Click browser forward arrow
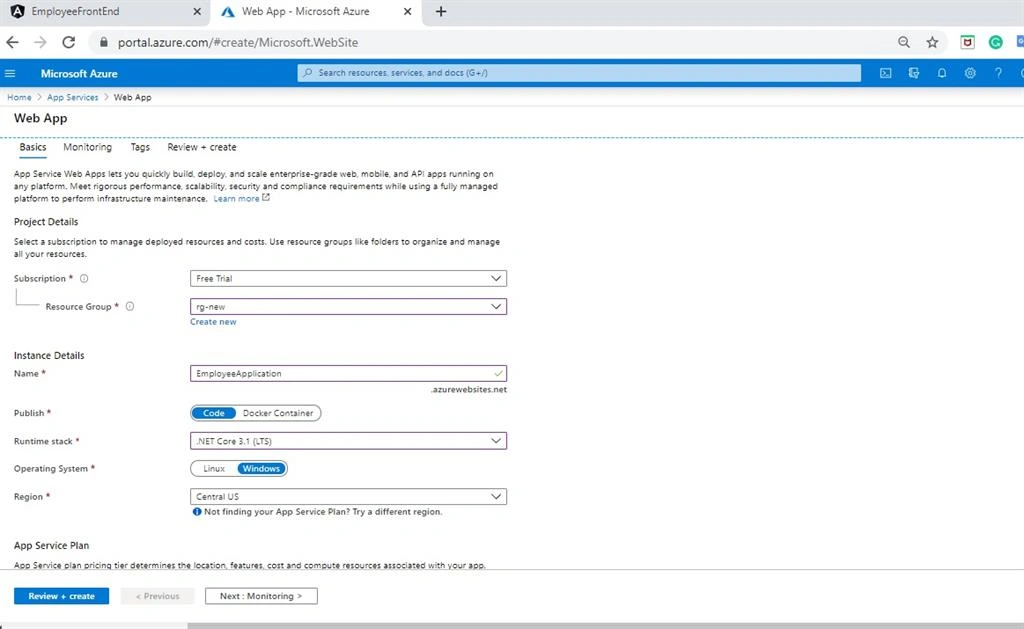This screenshot has width=1024, height=629. (x=40, y=42)
